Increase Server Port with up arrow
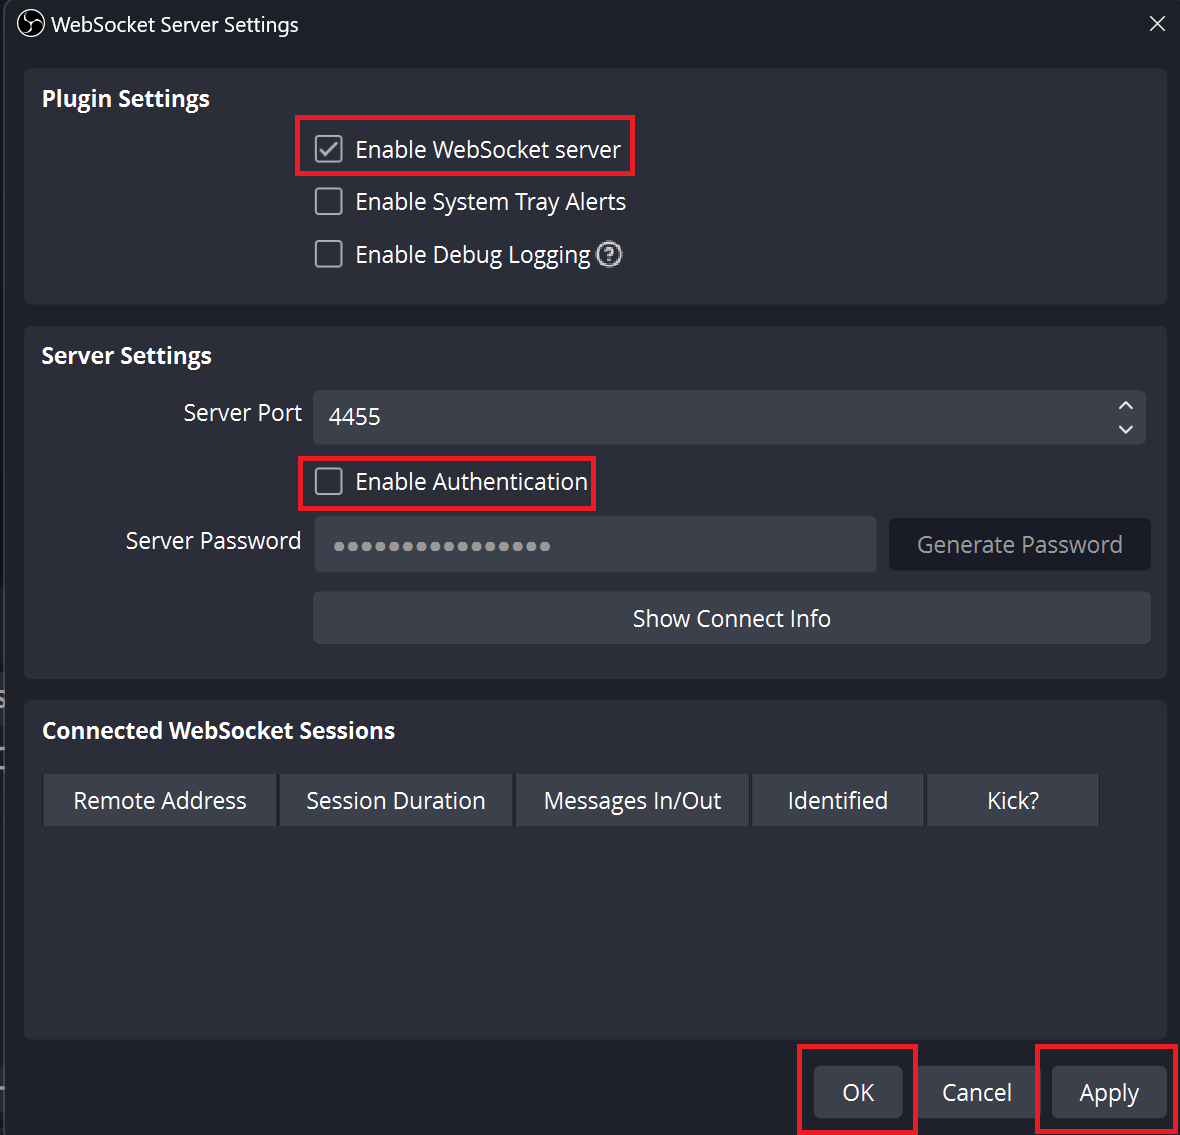This screenshot has height=1135, width=1180. pos(1125,405)
